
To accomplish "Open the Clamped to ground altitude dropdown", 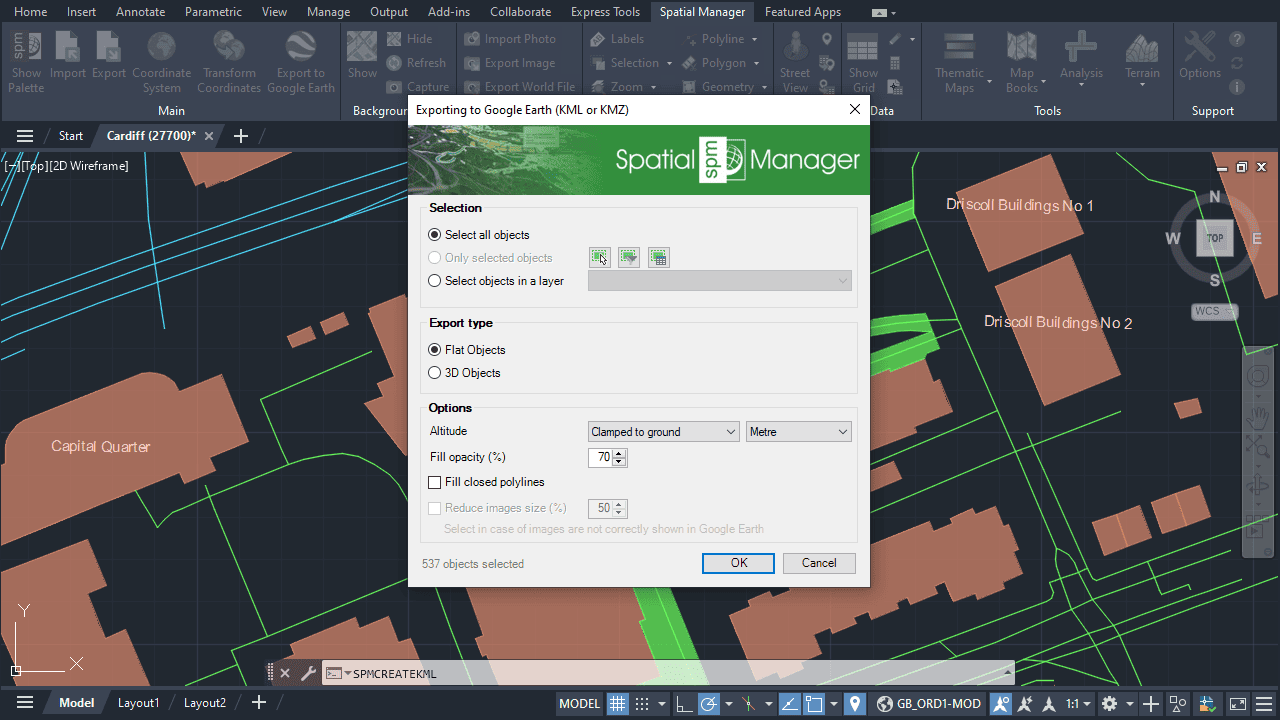I will point(663,432).
